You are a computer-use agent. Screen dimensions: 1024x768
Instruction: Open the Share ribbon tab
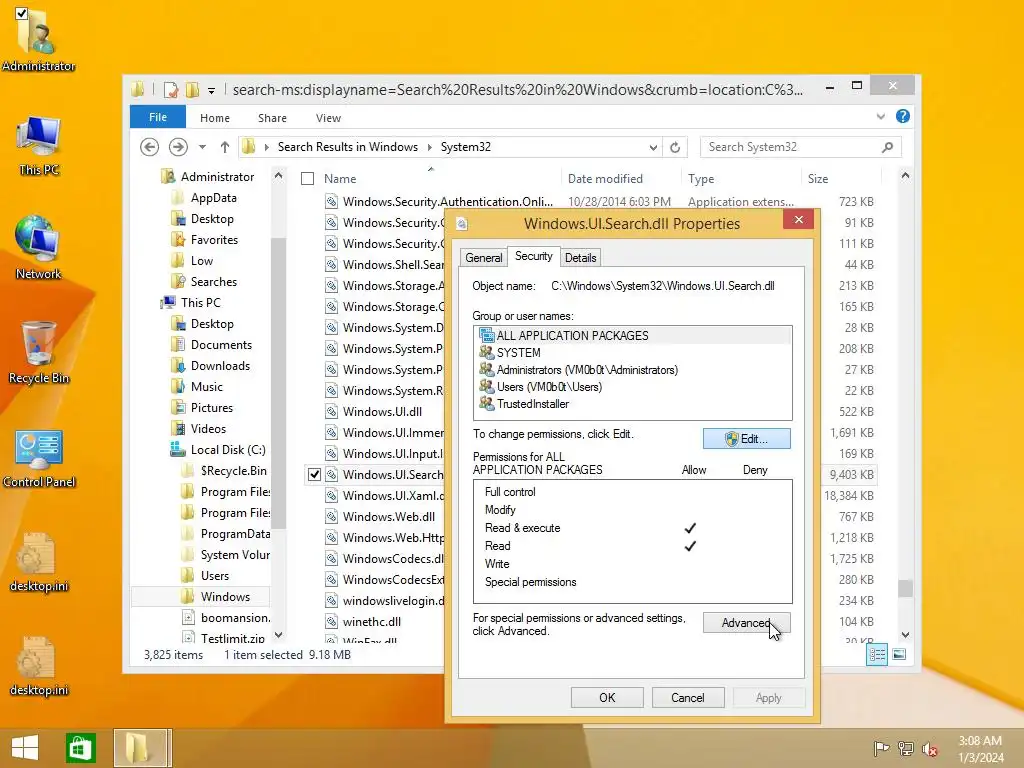click(272, 118)
